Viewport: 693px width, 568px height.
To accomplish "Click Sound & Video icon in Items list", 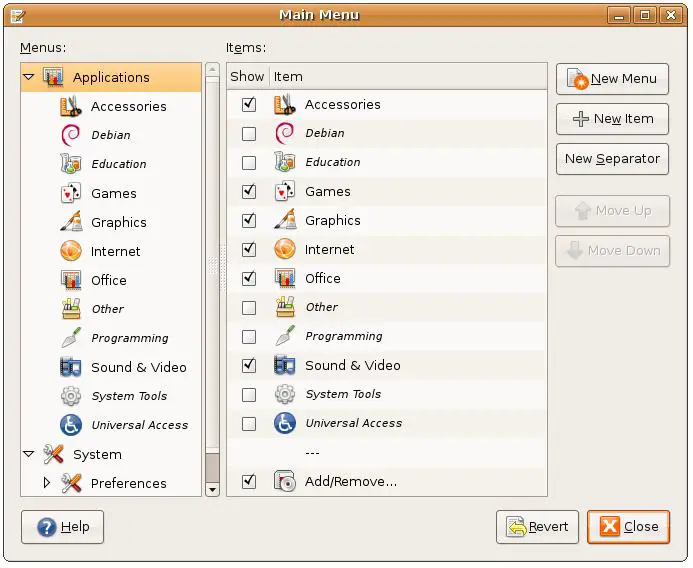I will [x=285, y=365].
